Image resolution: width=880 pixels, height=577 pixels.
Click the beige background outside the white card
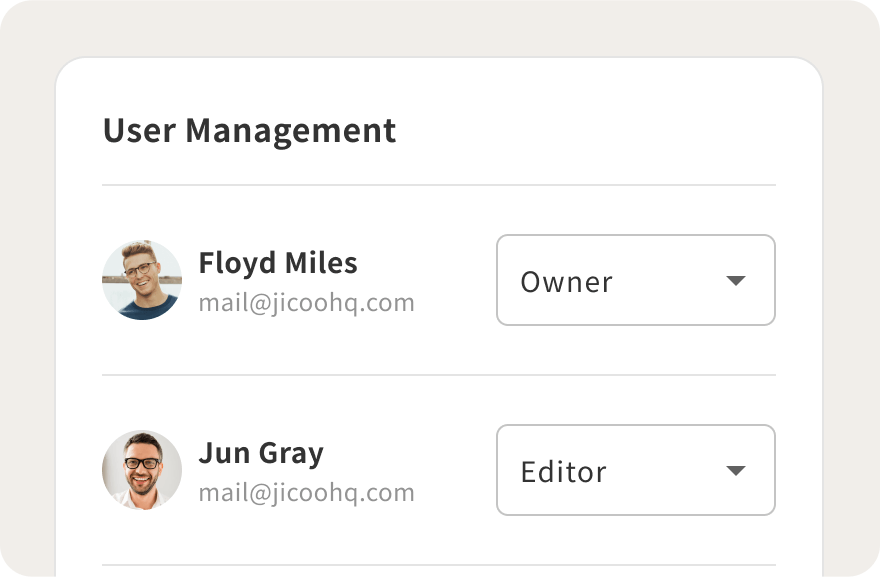tap(28, 300)
